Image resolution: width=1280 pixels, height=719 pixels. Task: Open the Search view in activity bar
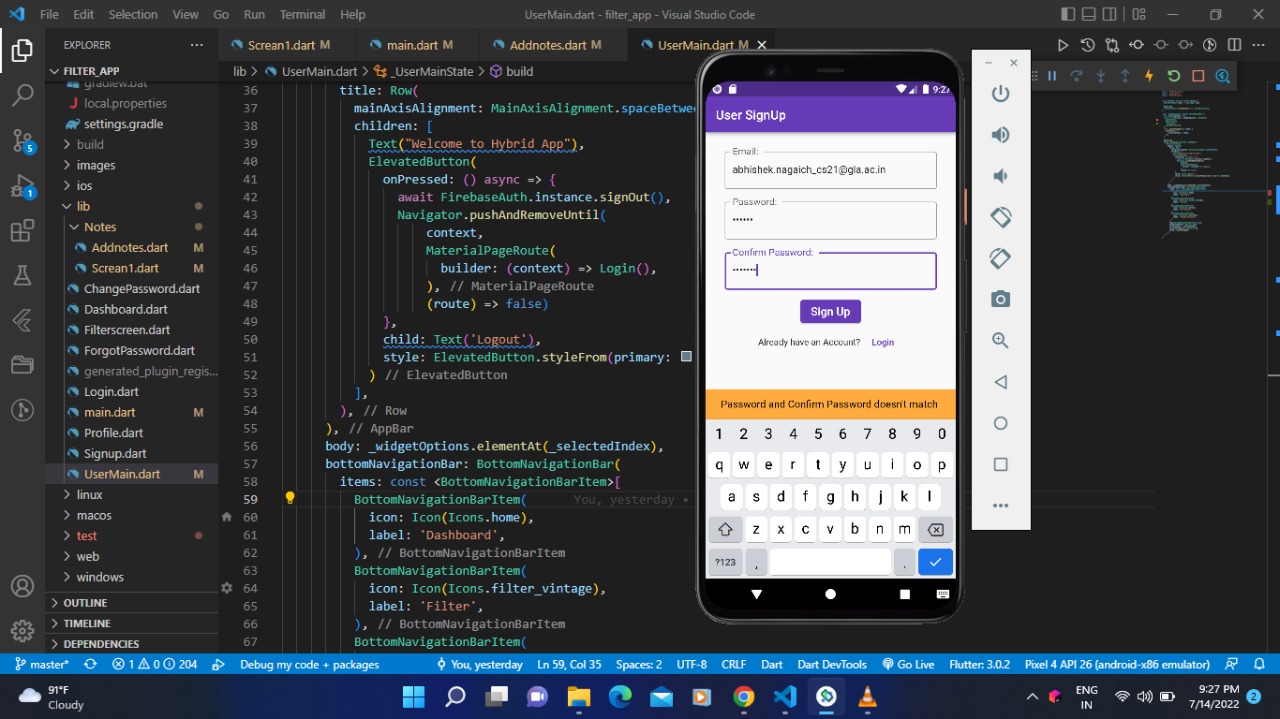click(22, 95)
